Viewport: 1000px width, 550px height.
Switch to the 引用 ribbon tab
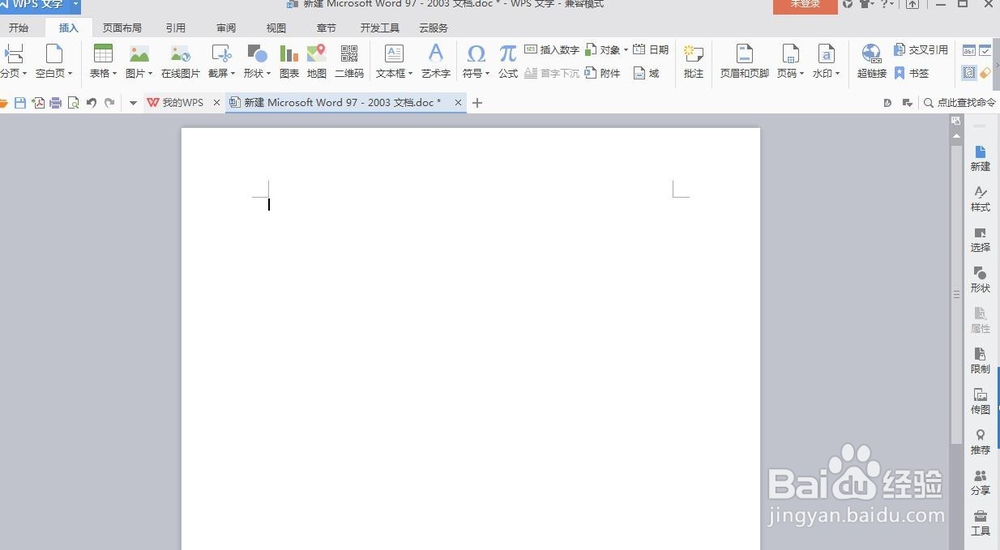(x=175, y=28)
